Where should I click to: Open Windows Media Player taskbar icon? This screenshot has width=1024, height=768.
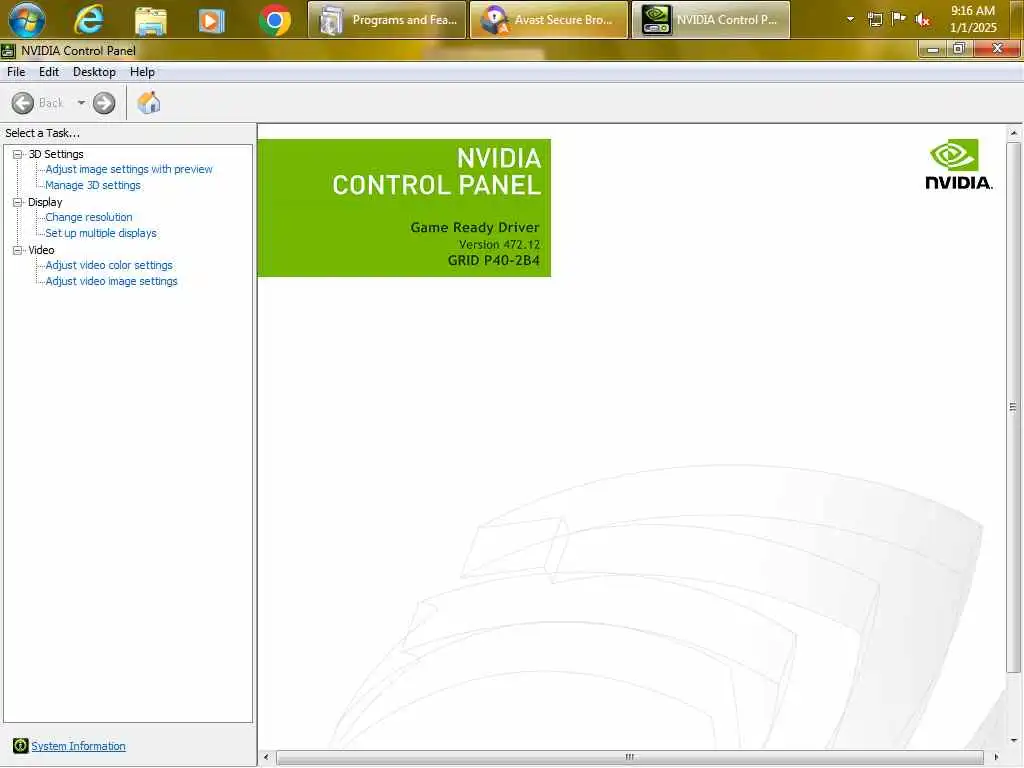(212, 21)
